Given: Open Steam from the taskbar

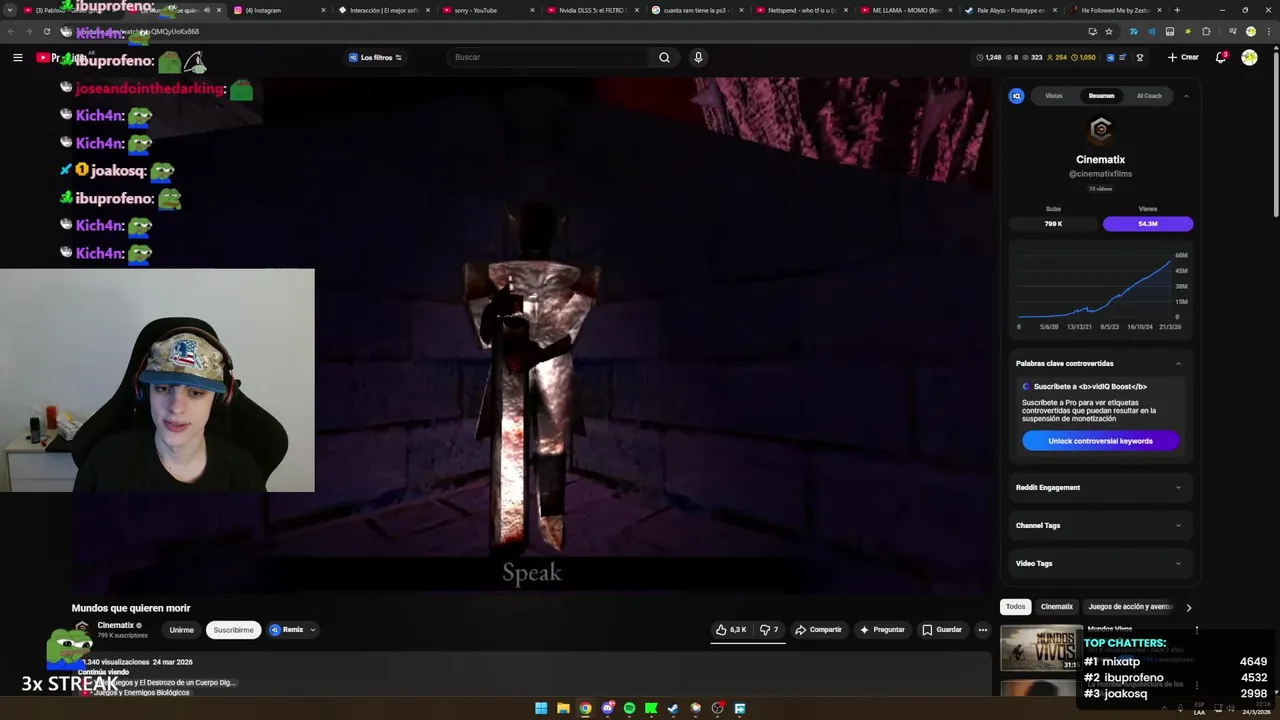Looking at the screenshot, I should [673, 708].
